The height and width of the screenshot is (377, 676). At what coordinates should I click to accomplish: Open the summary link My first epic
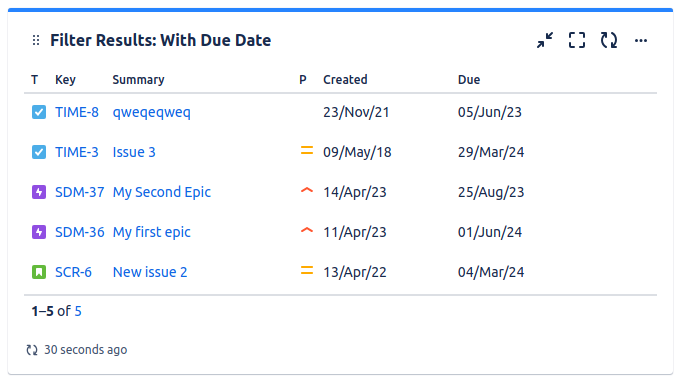151,232
